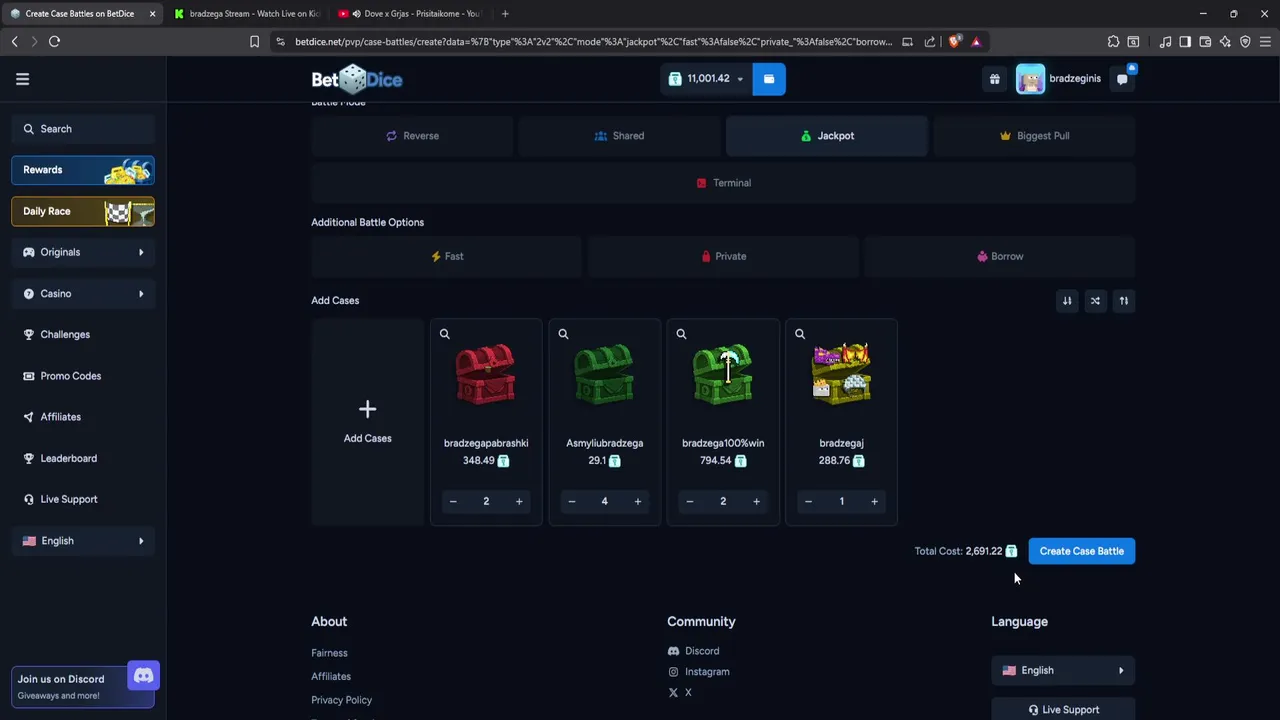The image size is (1280, 720).
Task: Click the BetDice logo
Action: coord(357,79)
